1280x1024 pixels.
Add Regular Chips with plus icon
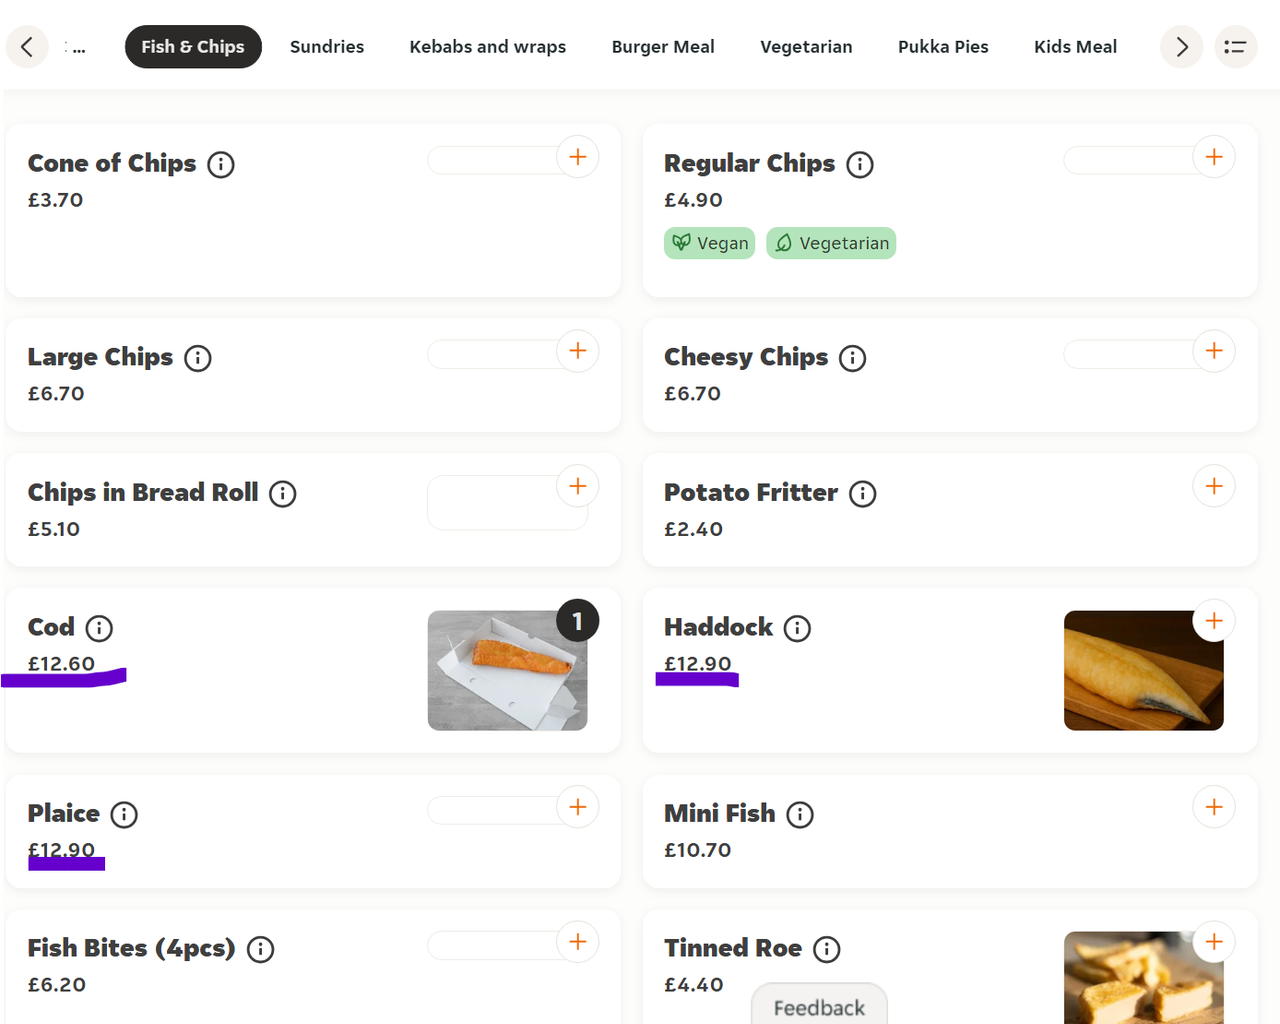(x=1213, y=157)
